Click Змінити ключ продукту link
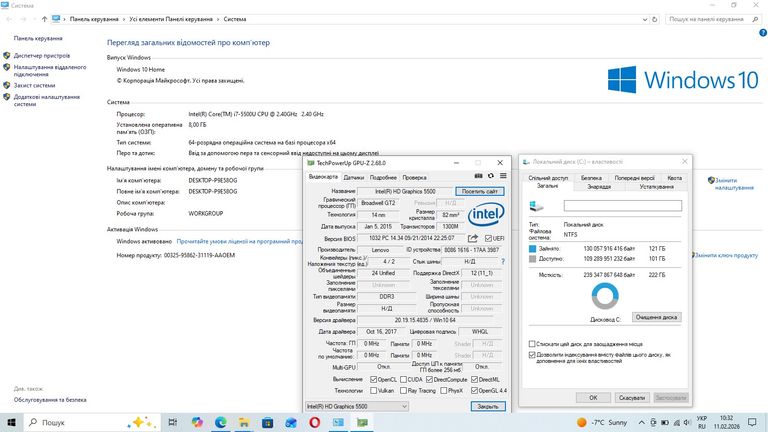Image resolution: width=768 pixels, height=432 pixels. (x=726, y=255)
